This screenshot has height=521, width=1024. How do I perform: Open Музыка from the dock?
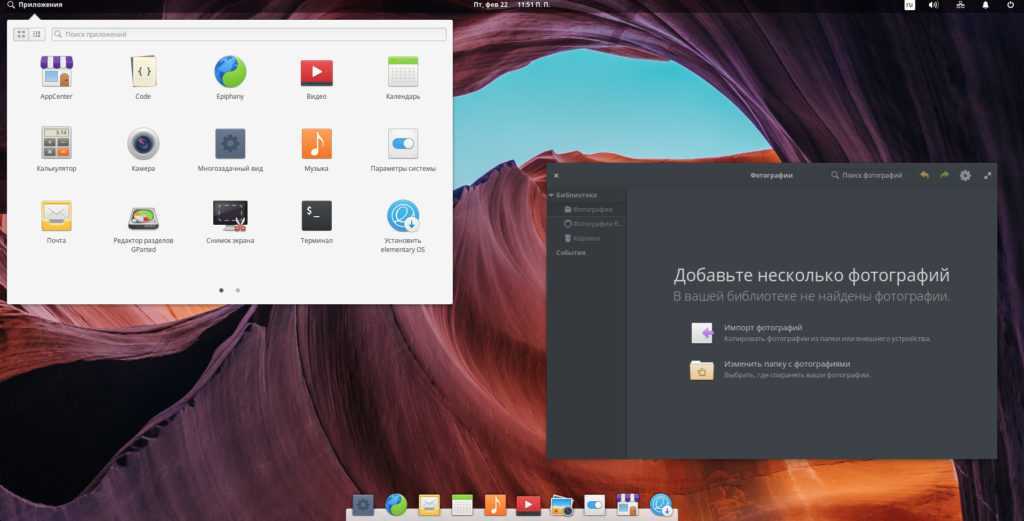click(x=495, y=505)
